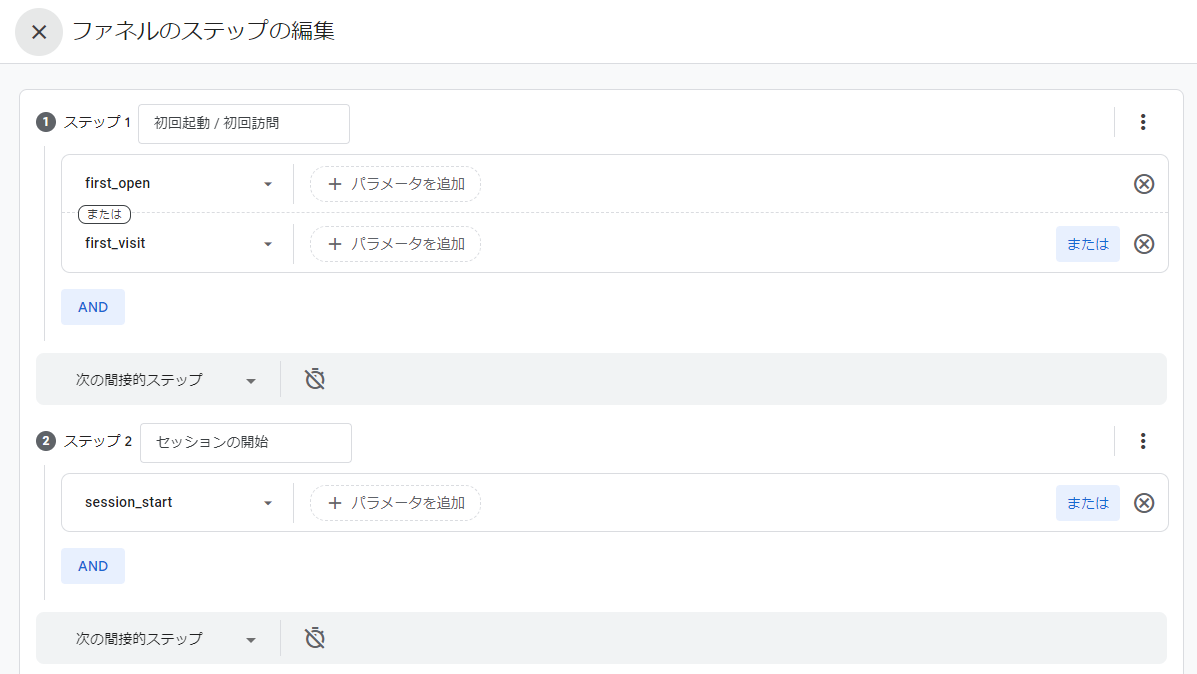Expand the first_open event dropdown
This screenshot has height=674, width=1197.
click(x=267, y=184)
